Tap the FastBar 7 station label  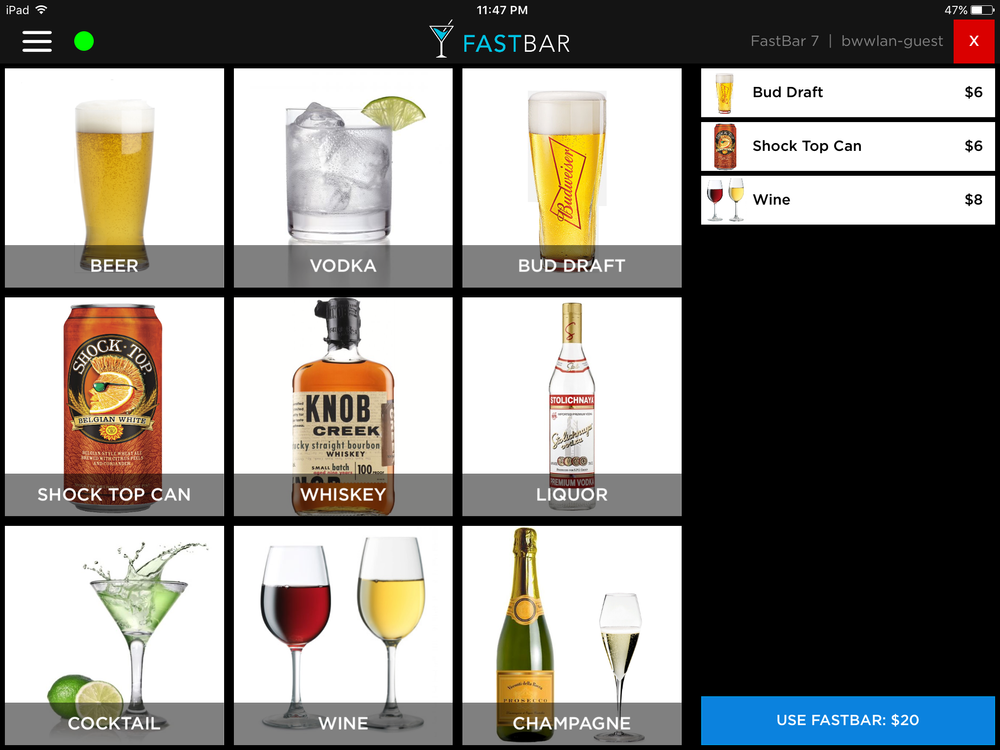click(784, 41)
